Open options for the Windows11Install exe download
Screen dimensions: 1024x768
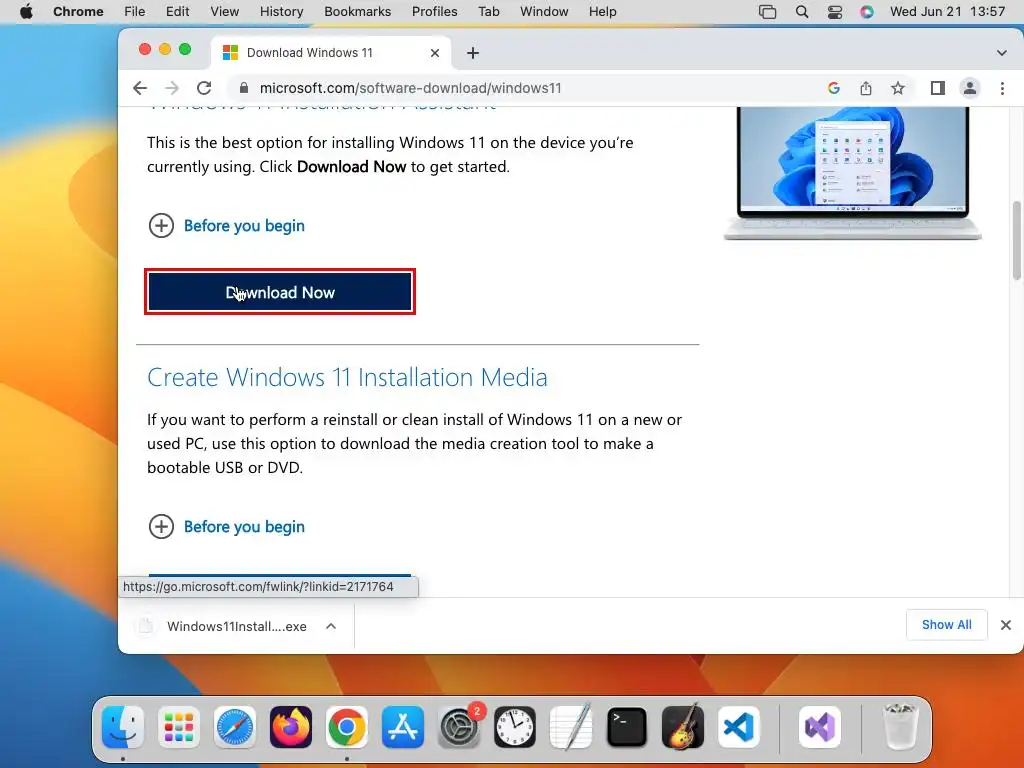(x=331, y=626)
